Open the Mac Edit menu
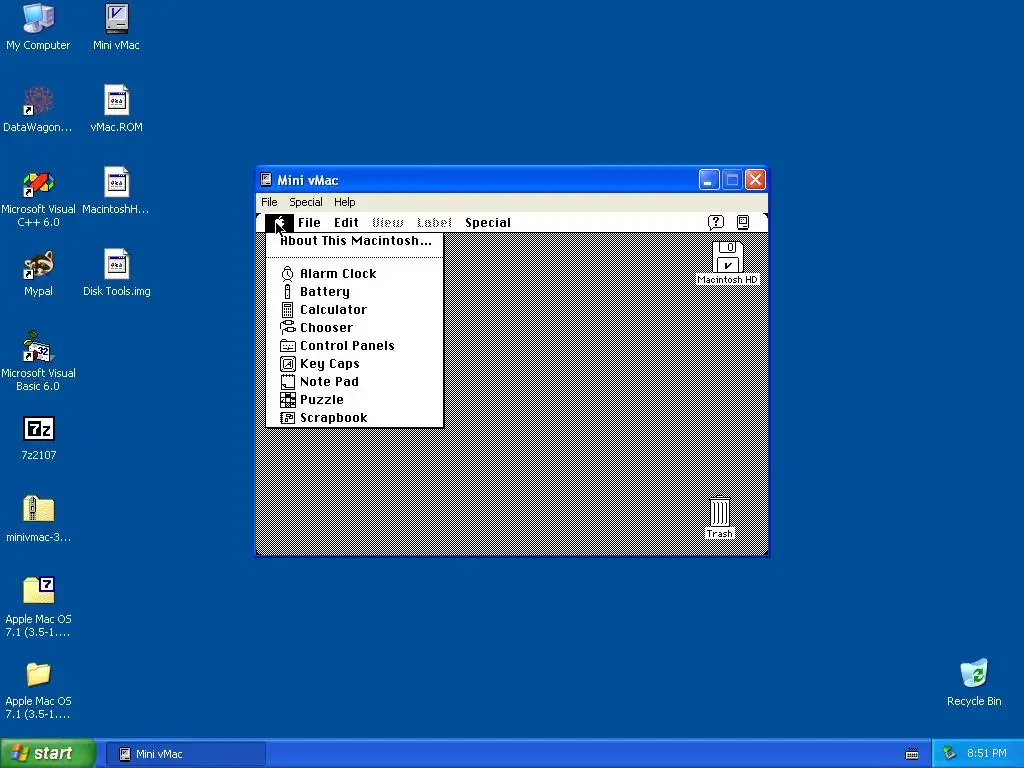 pos(346,223)
